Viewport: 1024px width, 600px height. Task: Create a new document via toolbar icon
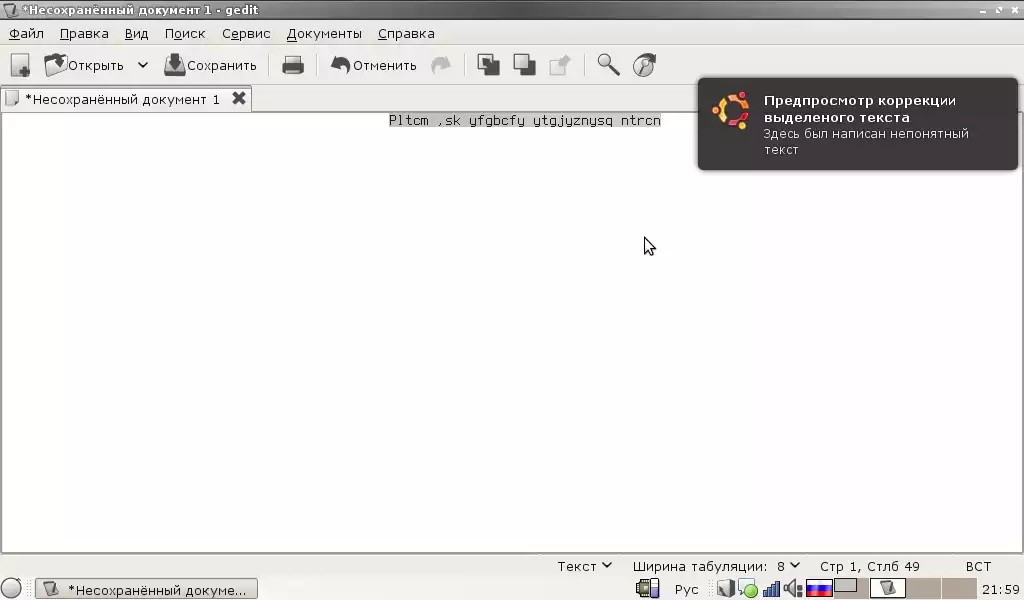[x=20, y=65]
